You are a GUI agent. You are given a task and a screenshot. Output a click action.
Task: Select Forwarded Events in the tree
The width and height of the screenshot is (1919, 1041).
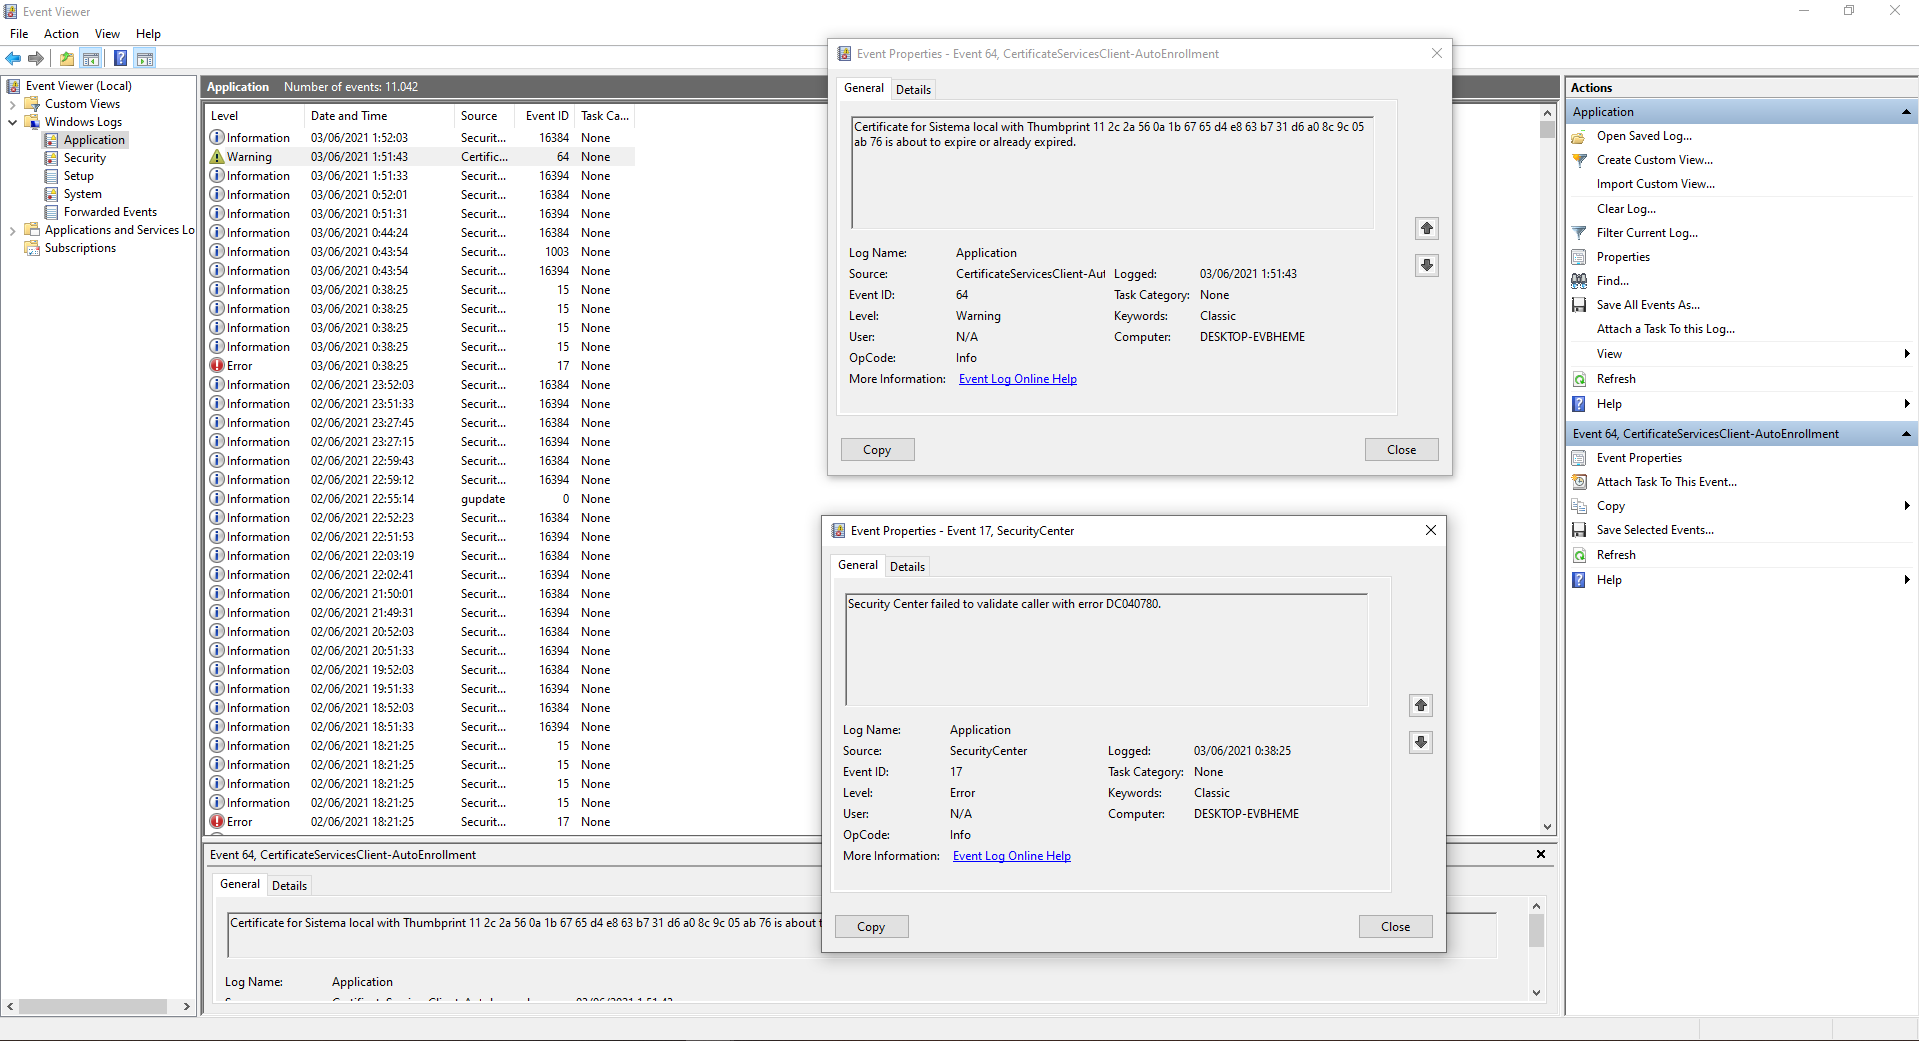(110, 212)
